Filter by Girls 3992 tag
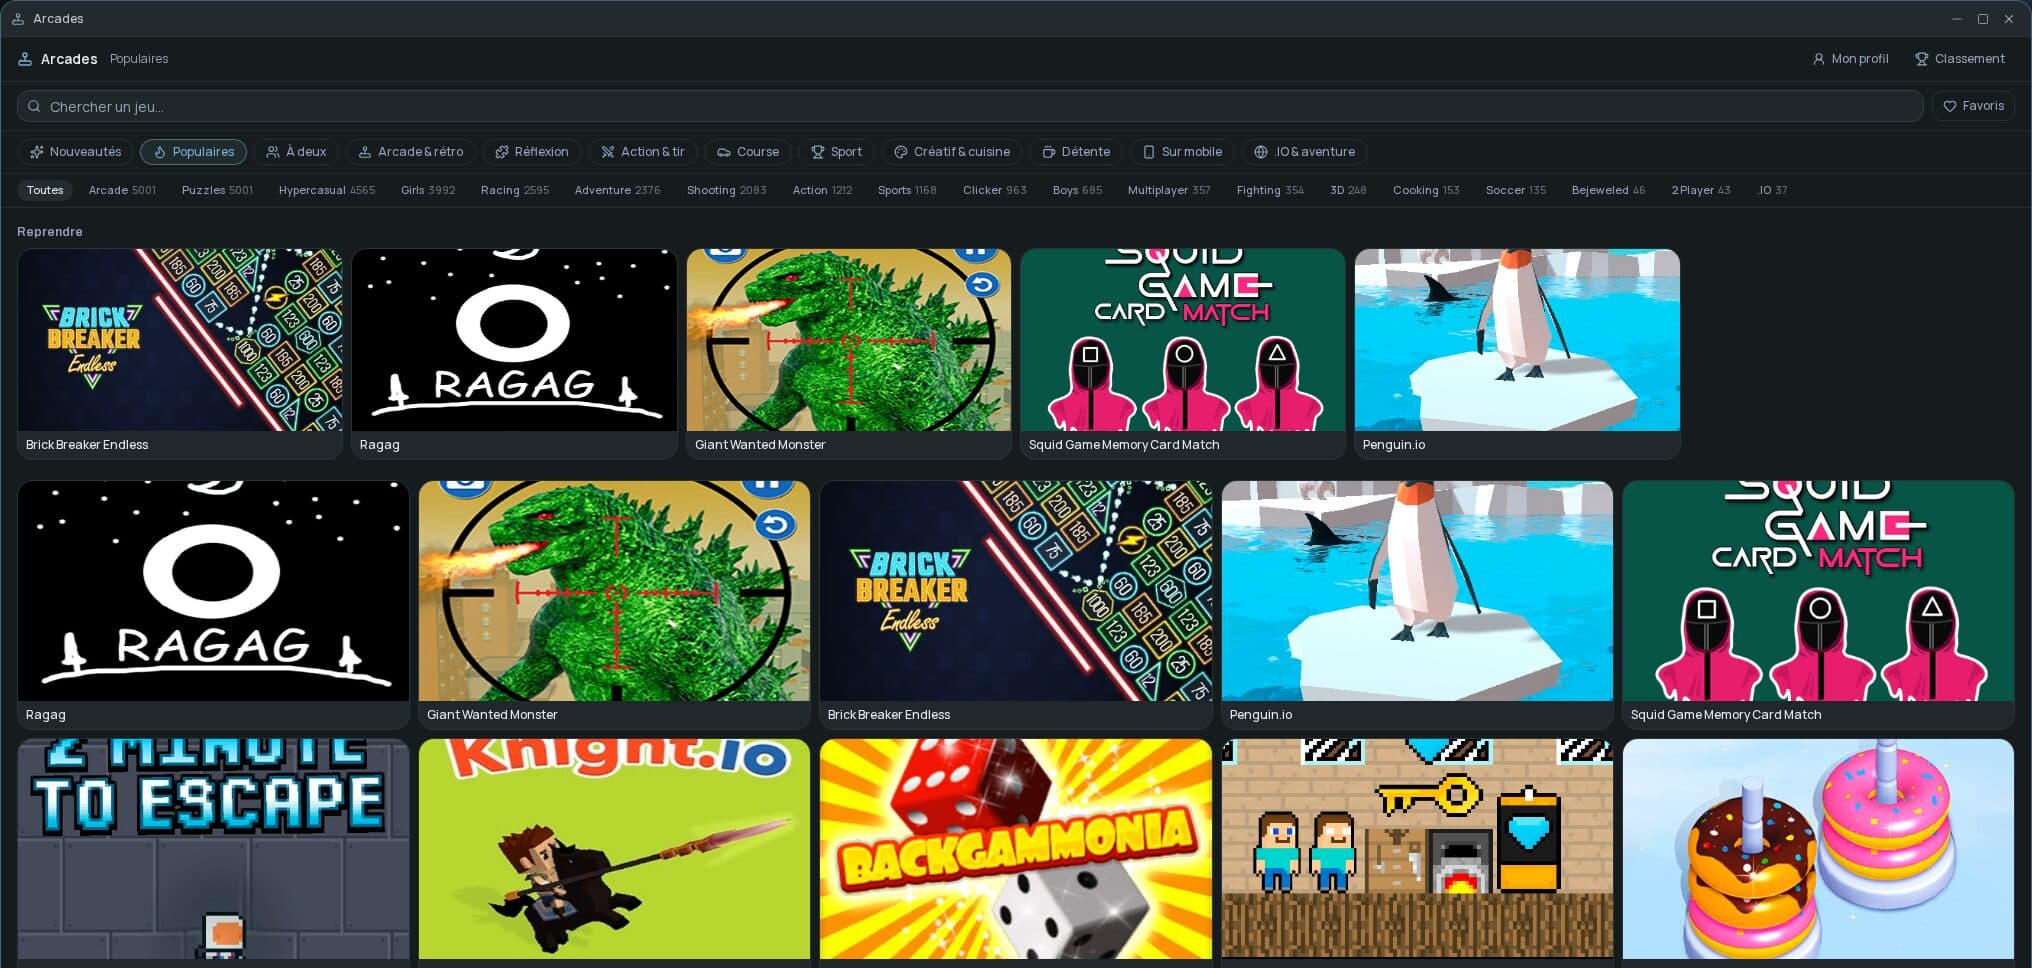The image size is (2032, 968). 428,190
